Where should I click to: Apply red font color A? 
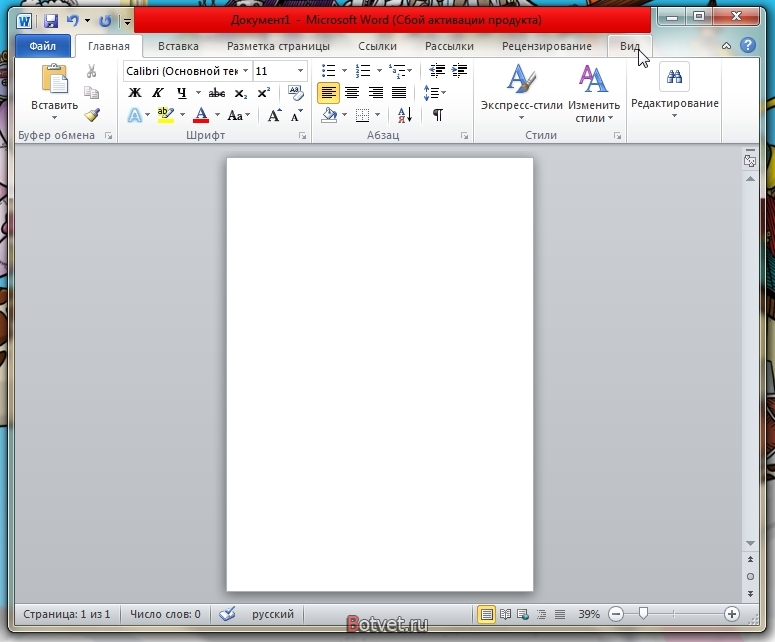coord(201,115)
